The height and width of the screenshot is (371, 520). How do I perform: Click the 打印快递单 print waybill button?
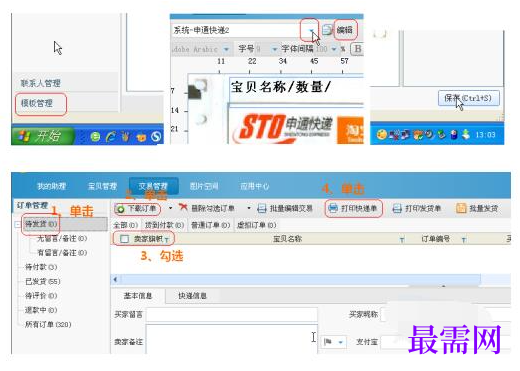tap(353, 209)
